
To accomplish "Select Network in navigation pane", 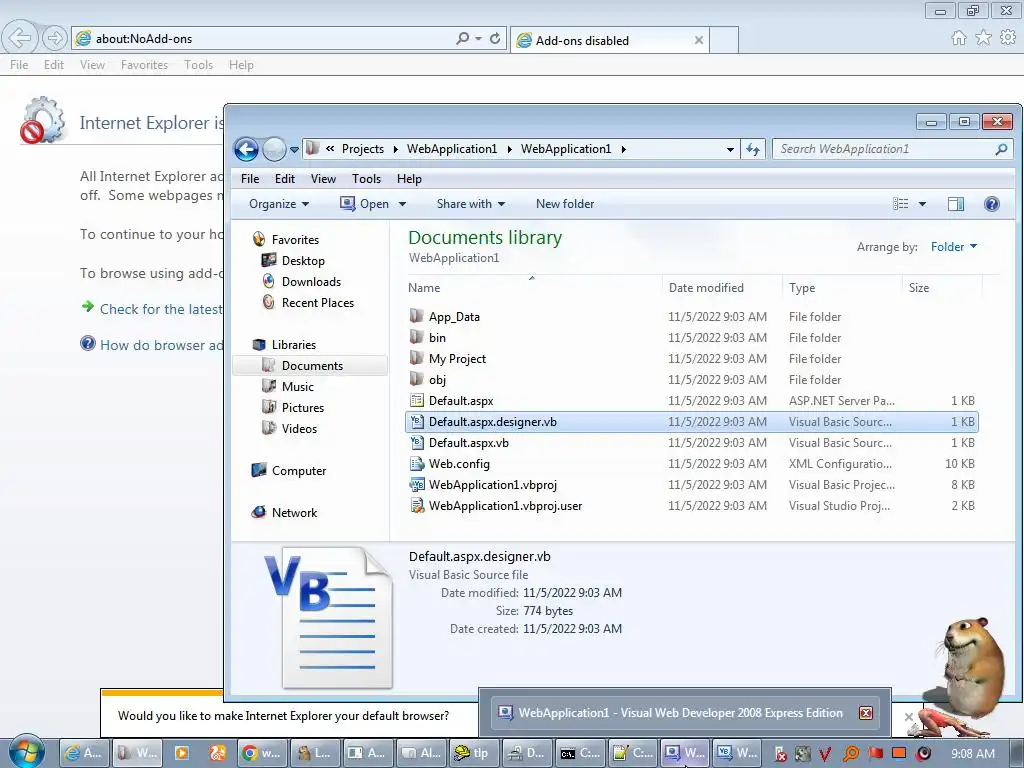I will tap(294, 513).
